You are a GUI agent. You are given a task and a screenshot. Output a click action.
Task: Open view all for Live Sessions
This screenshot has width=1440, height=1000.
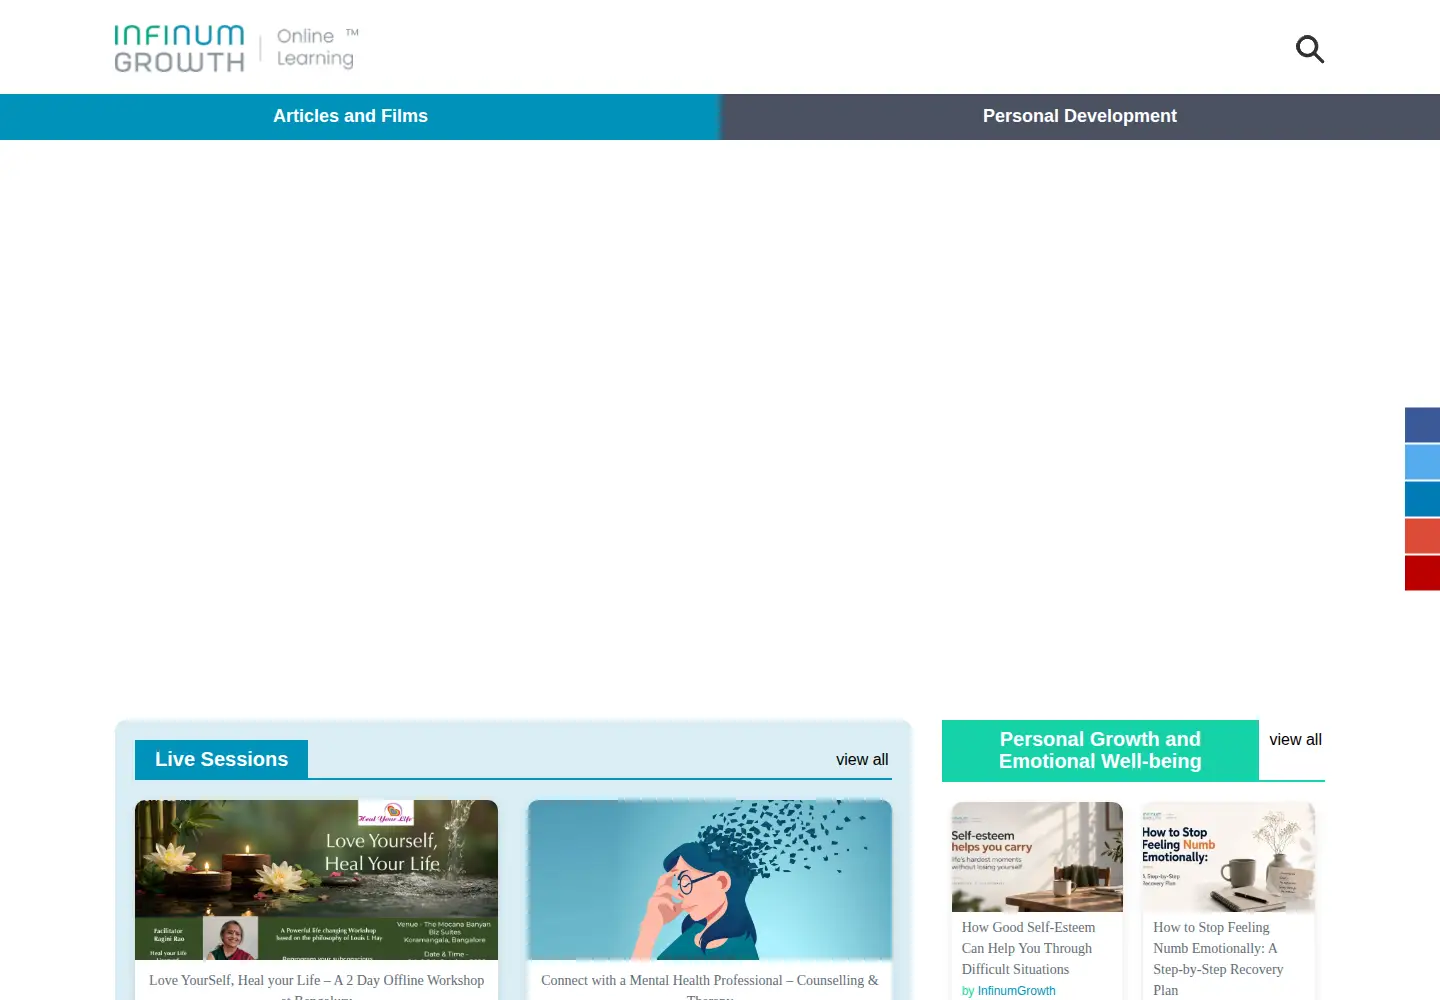[x=862, y=760]
